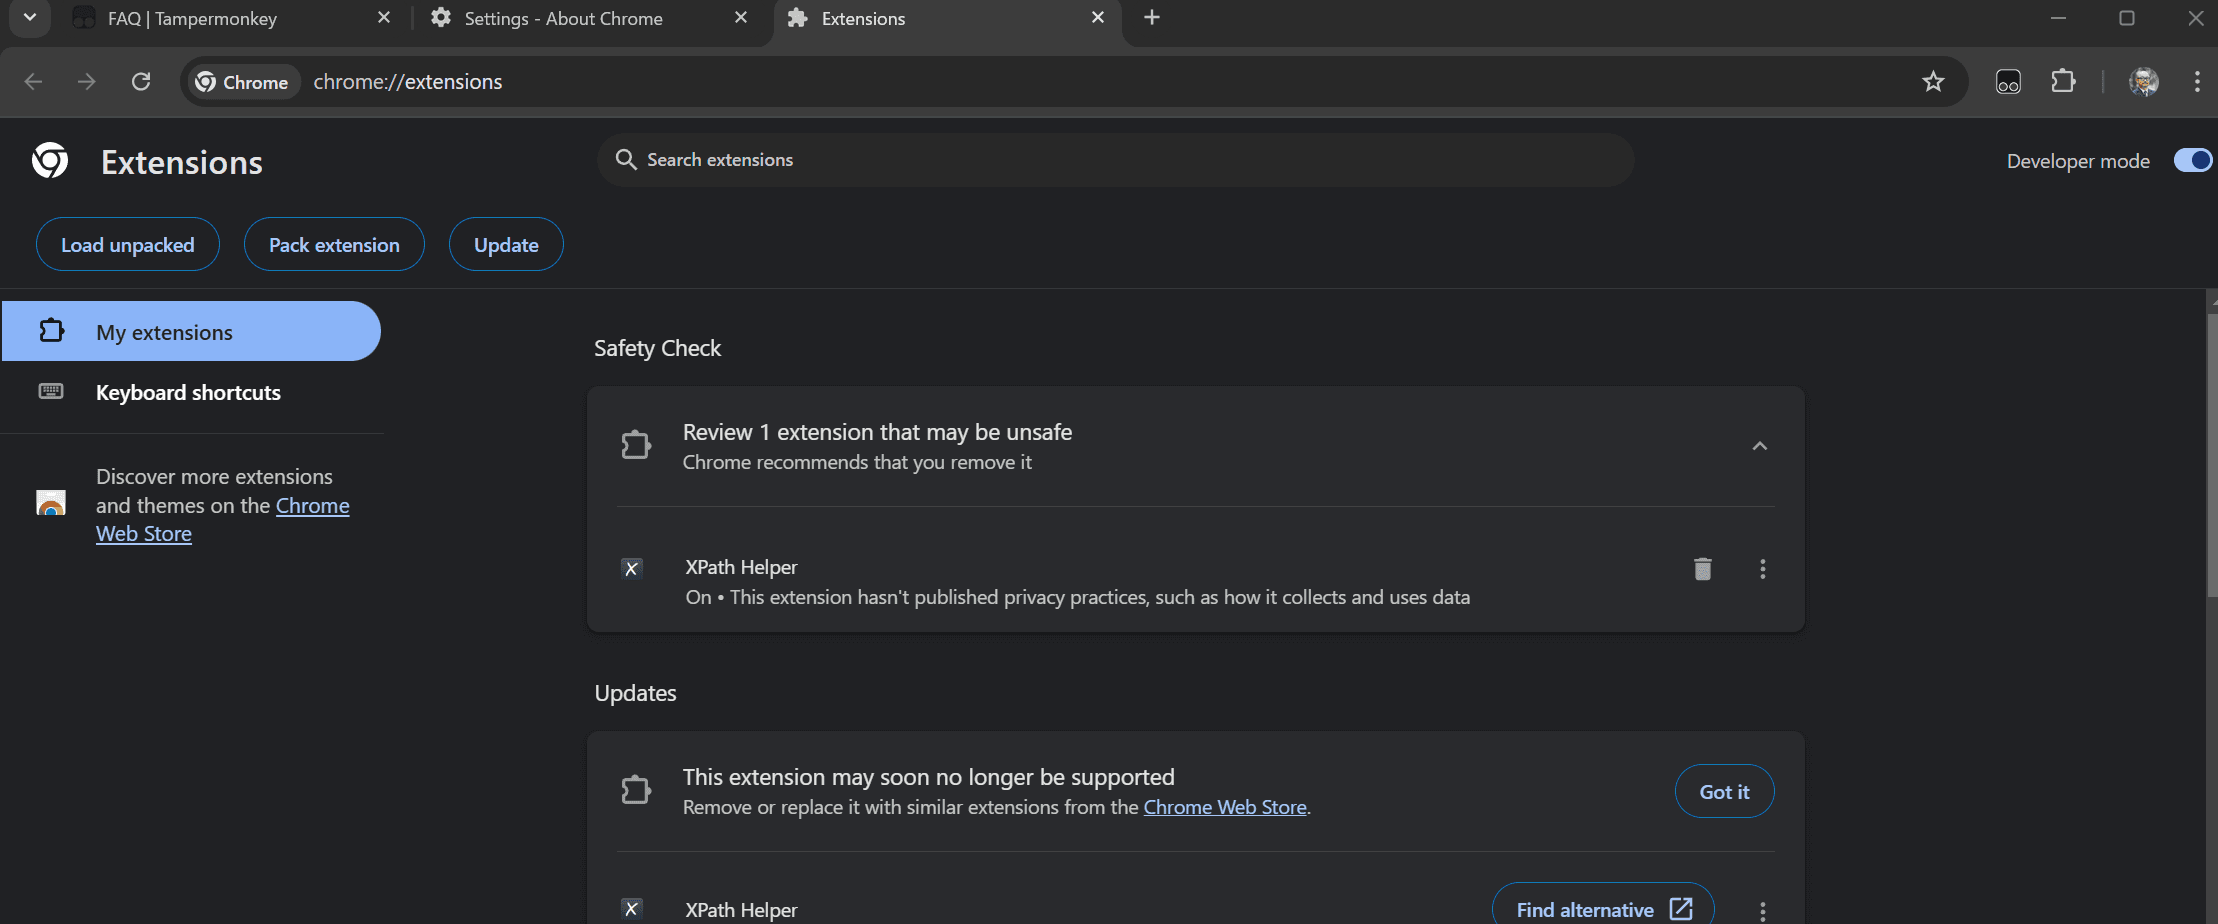Reload the page with the refresh icon

coord(141,82)
